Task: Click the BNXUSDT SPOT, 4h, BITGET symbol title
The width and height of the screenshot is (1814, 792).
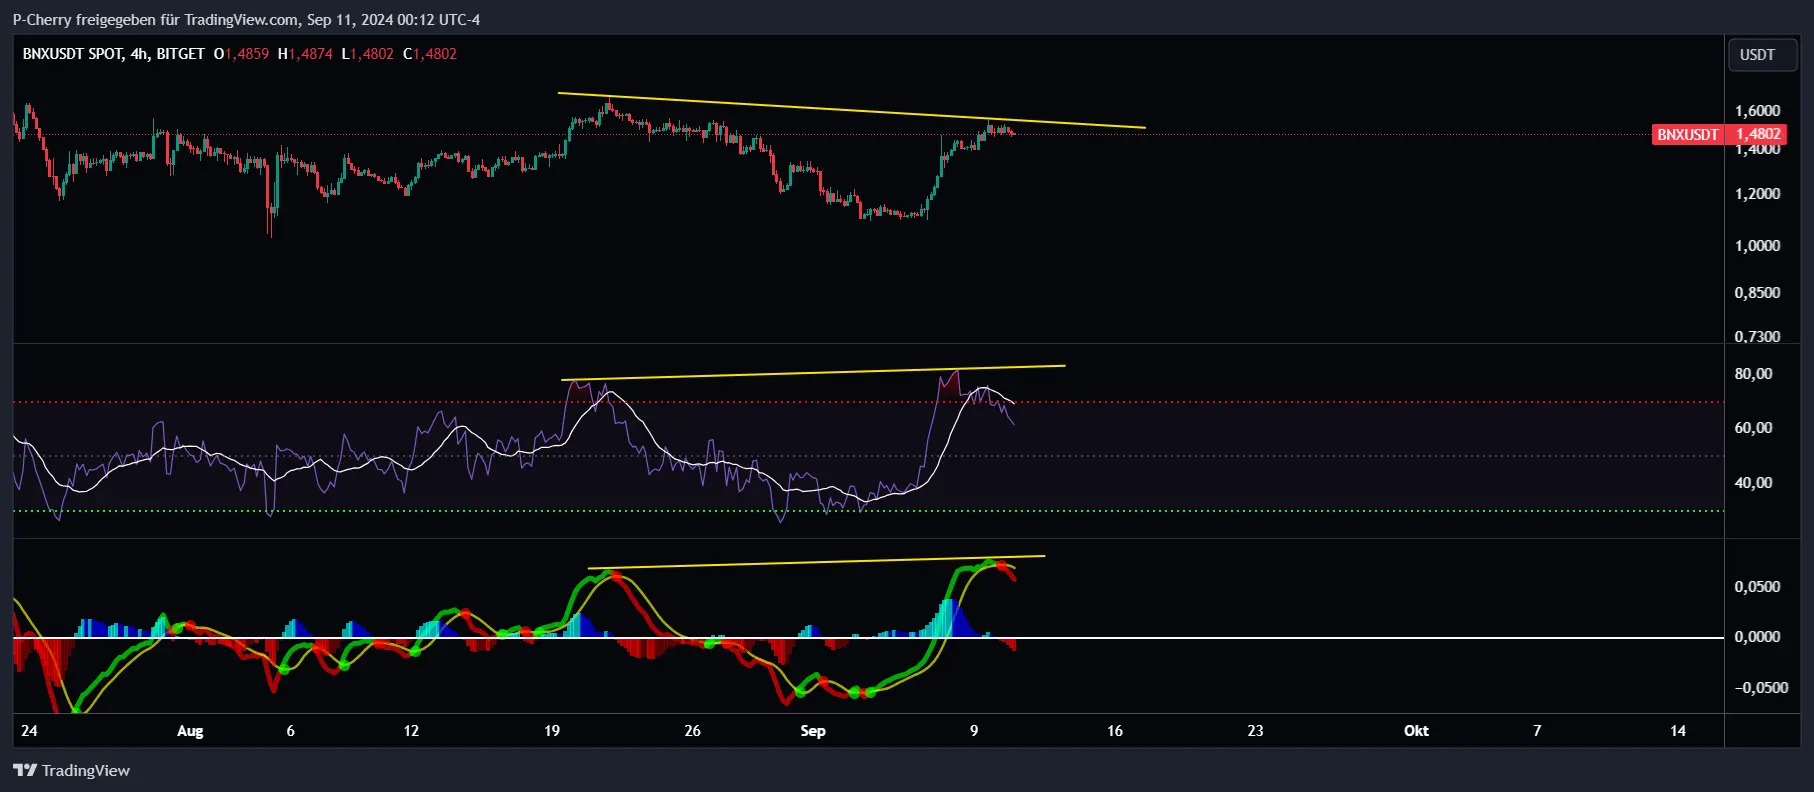Action: [113, 54]
